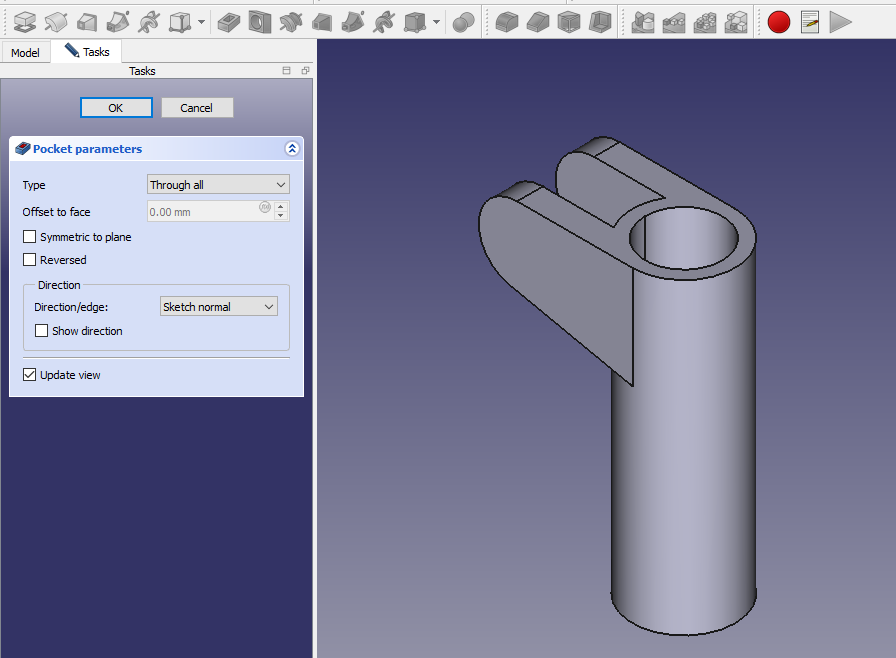Select the Hole tool icon
The height and width of the screenshot is (658, 896).
click(260, 21)
